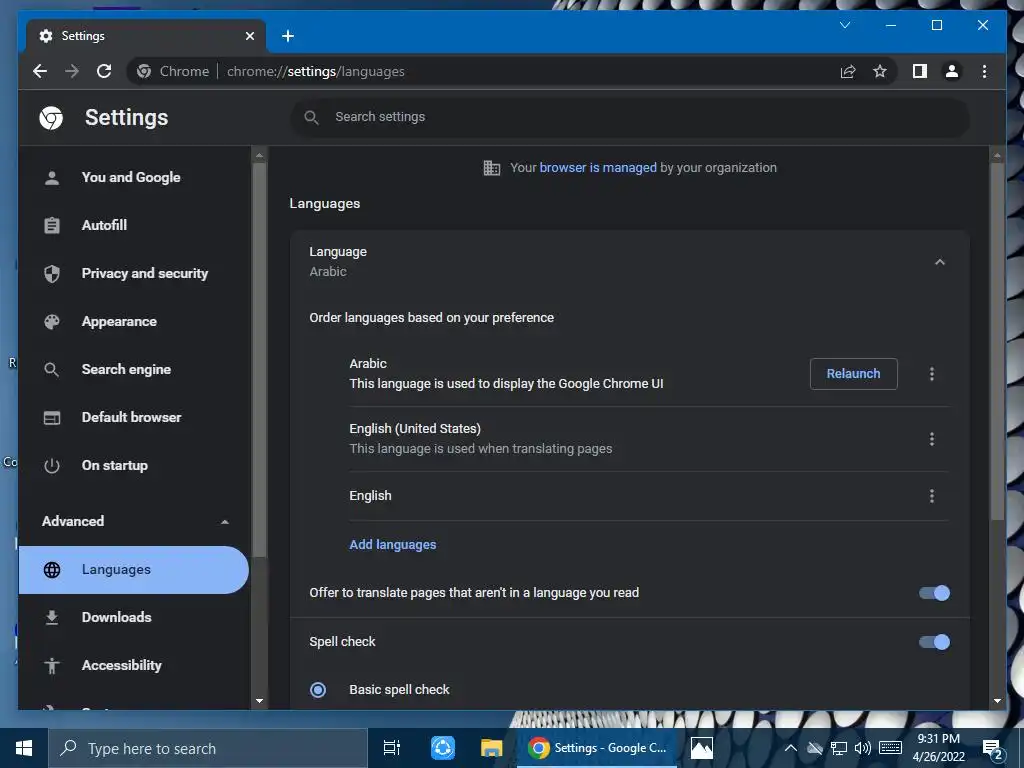Click the touch keyboard tray icon
Image resolution: width=1024 pixels, height=768 pixels.
(x=891, y=748)
